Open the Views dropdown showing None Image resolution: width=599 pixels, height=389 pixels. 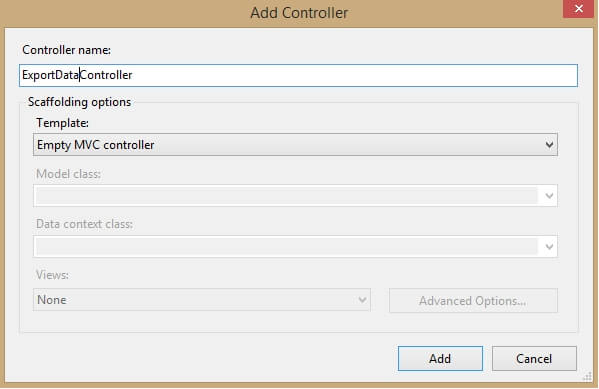202,300
